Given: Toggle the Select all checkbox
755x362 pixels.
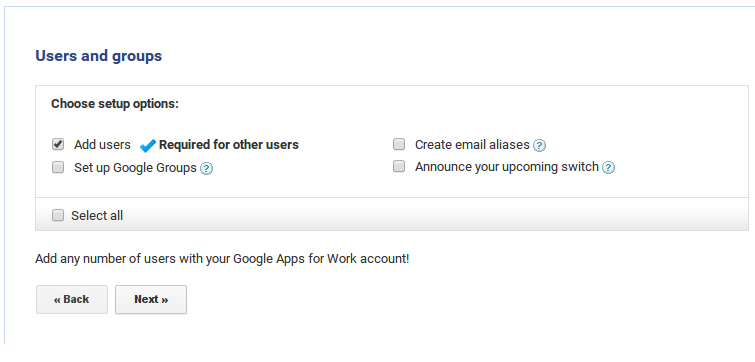Looking at the screenshot, I should tap(58, 215).
